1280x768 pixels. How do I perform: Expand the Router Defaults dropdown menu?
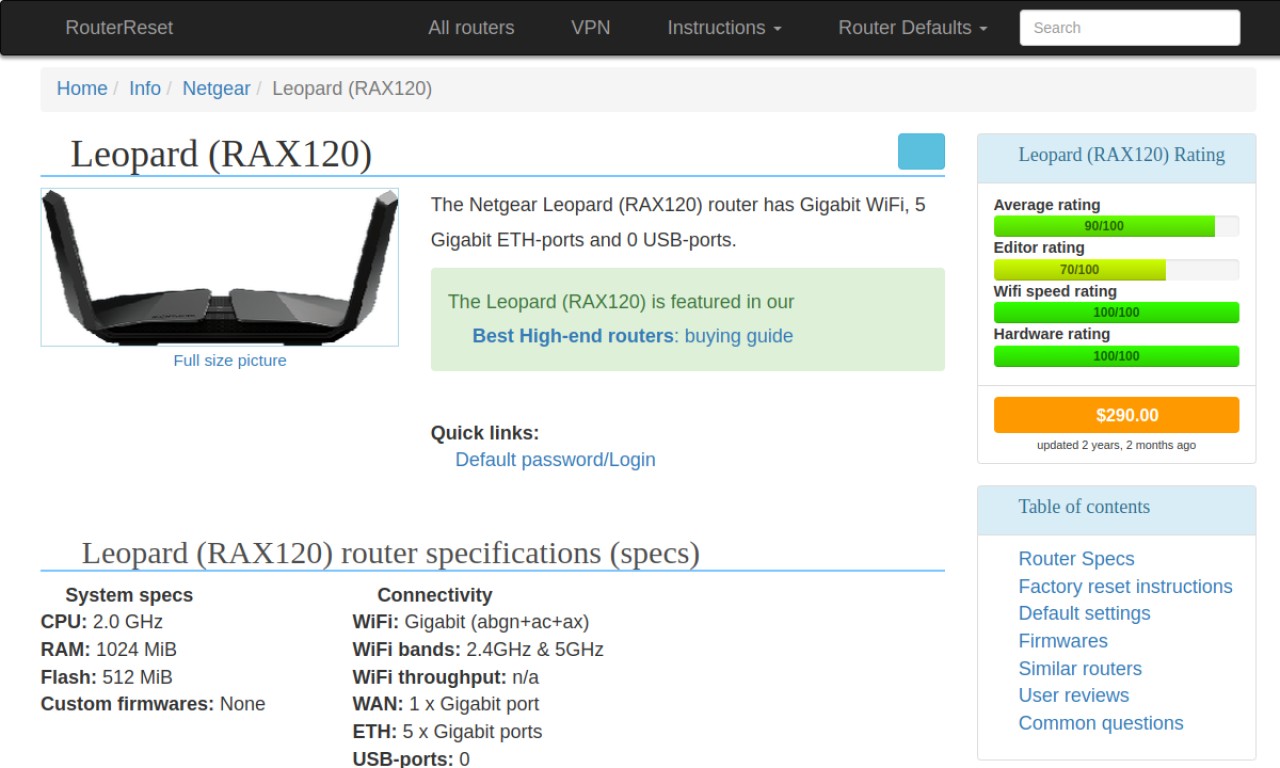coord(913,28)
